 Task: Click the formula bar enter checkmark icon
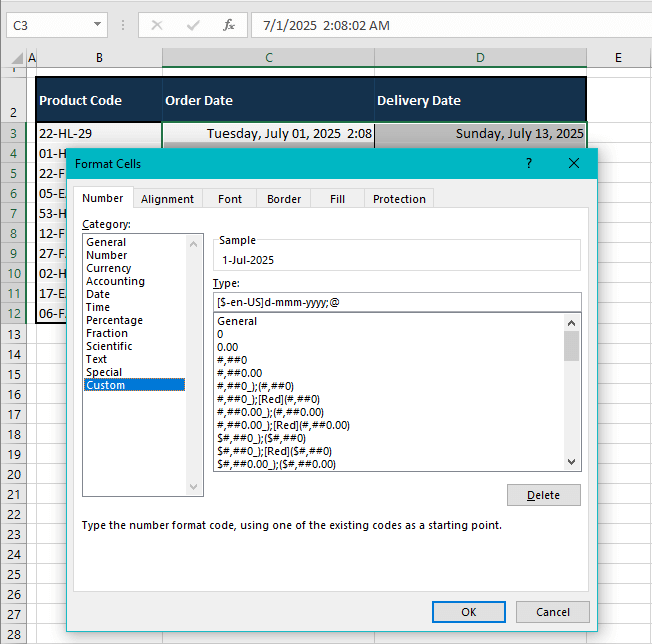click(x=193, y=25)
